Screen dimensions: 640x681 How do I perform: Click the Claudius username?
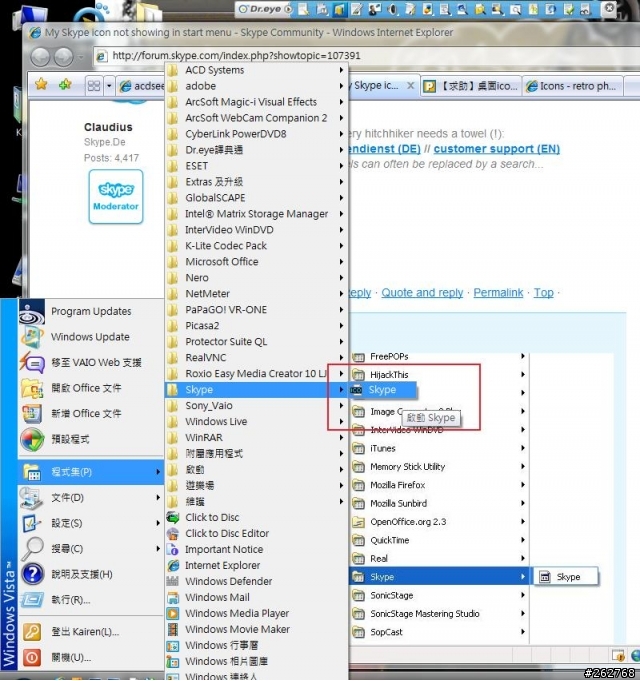pyautogui.click(x=108, y=127)
